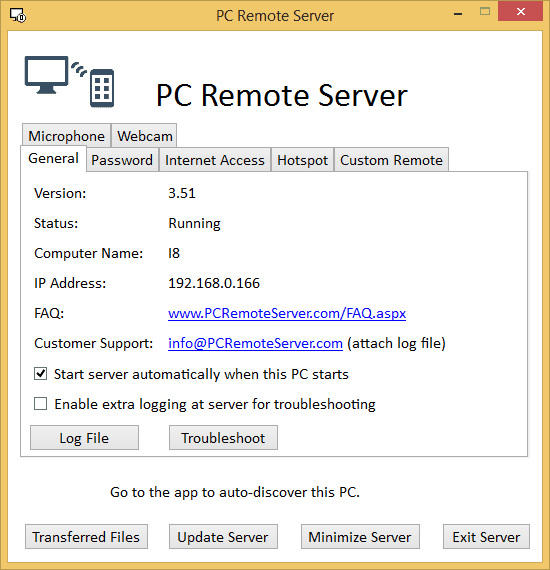550x570 pixels.
Task: Open the Hotspot tab
Action: 302,160
